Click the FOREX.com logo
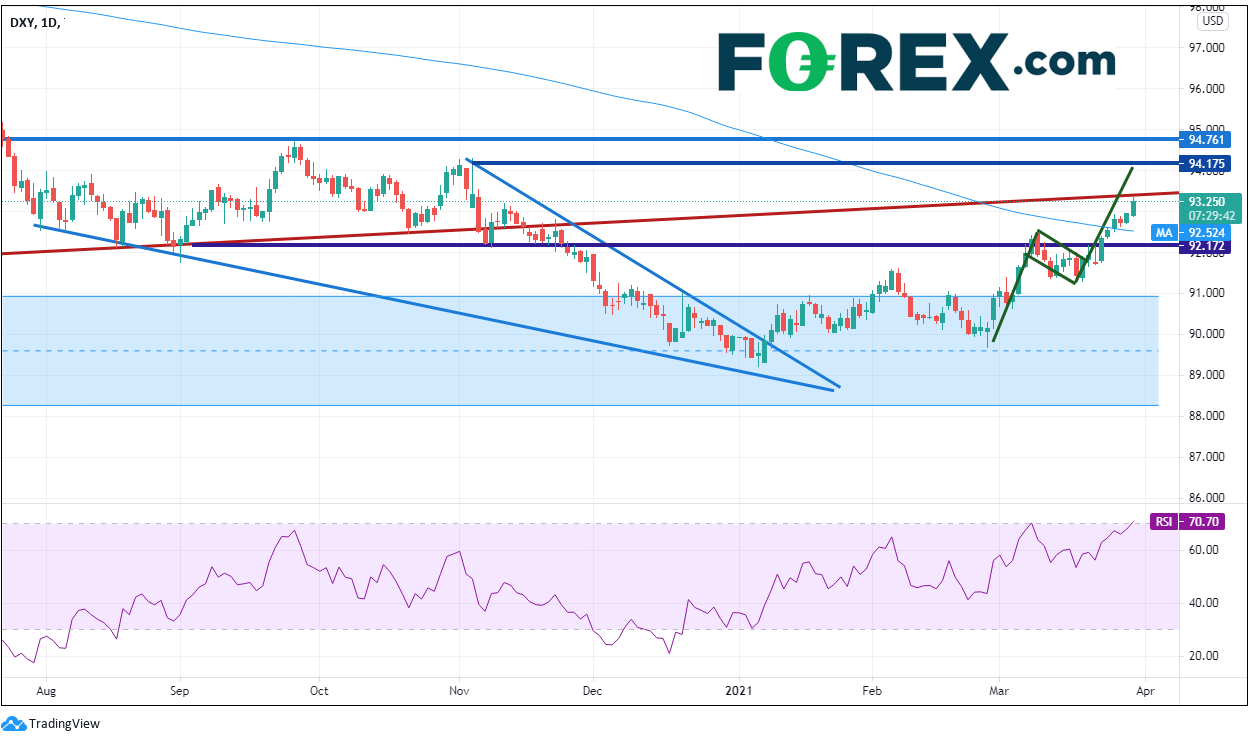Screen dimensions: 1254x742 (x=916, y=62)
